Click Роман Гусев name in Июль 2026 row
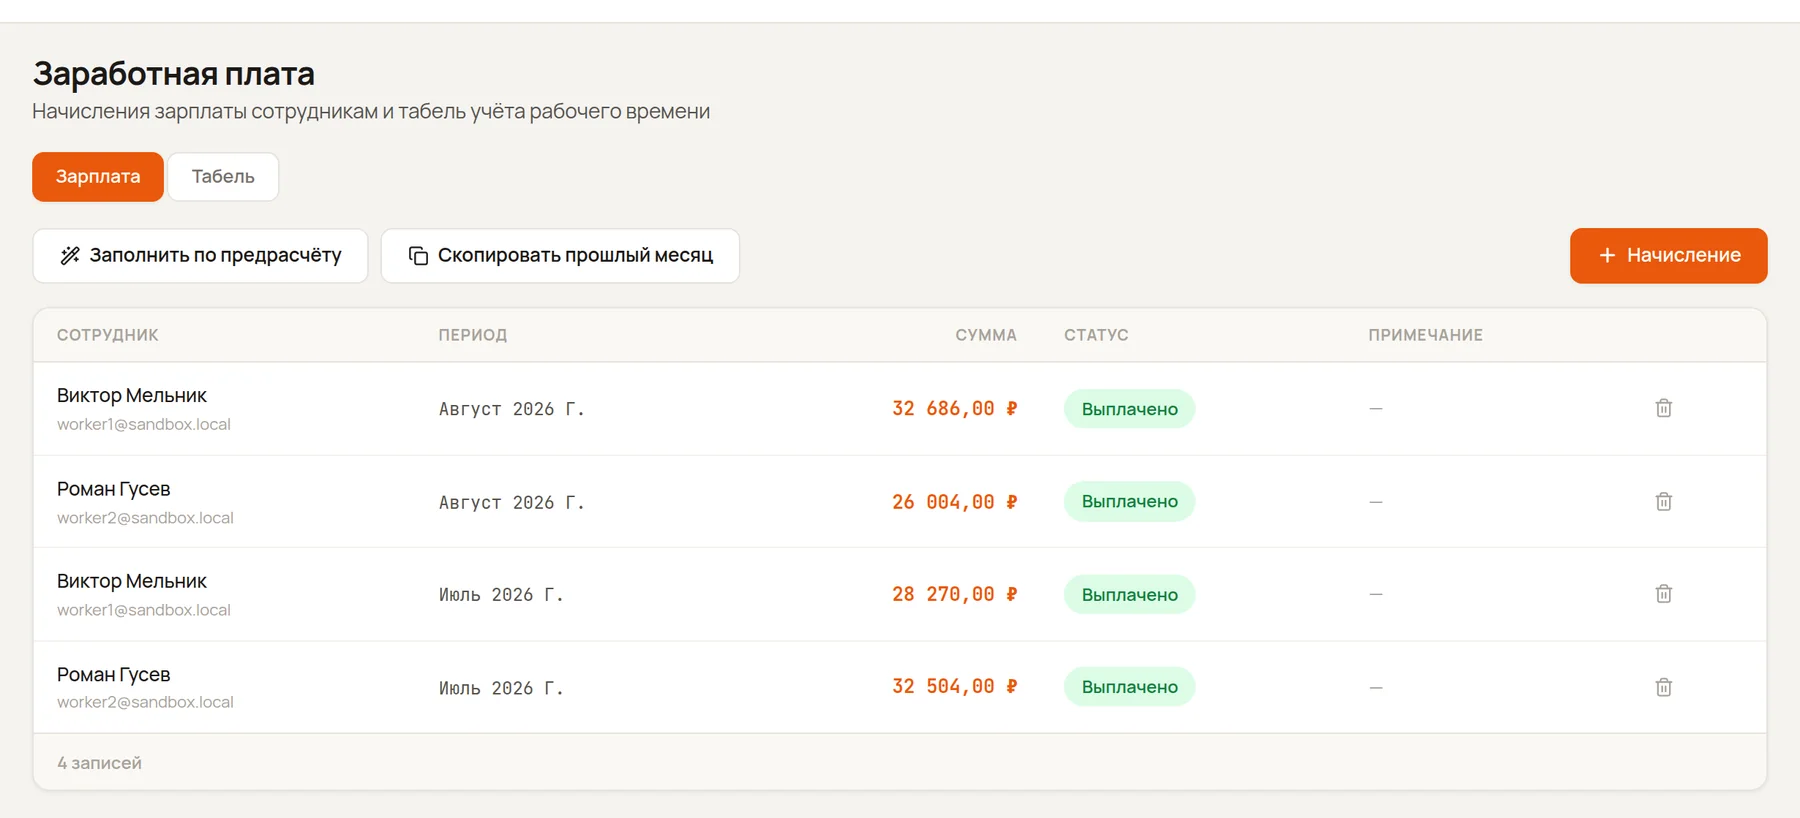 point(114,675)
